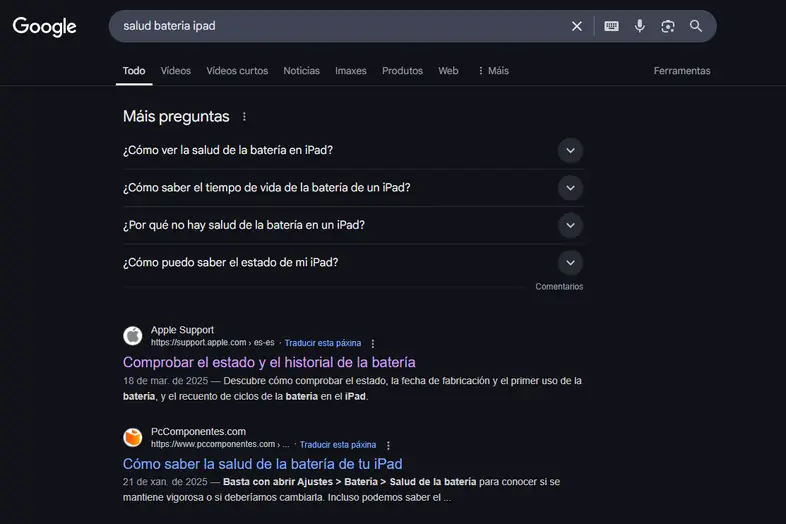Open the Produtos tab

tap(402, 71)
